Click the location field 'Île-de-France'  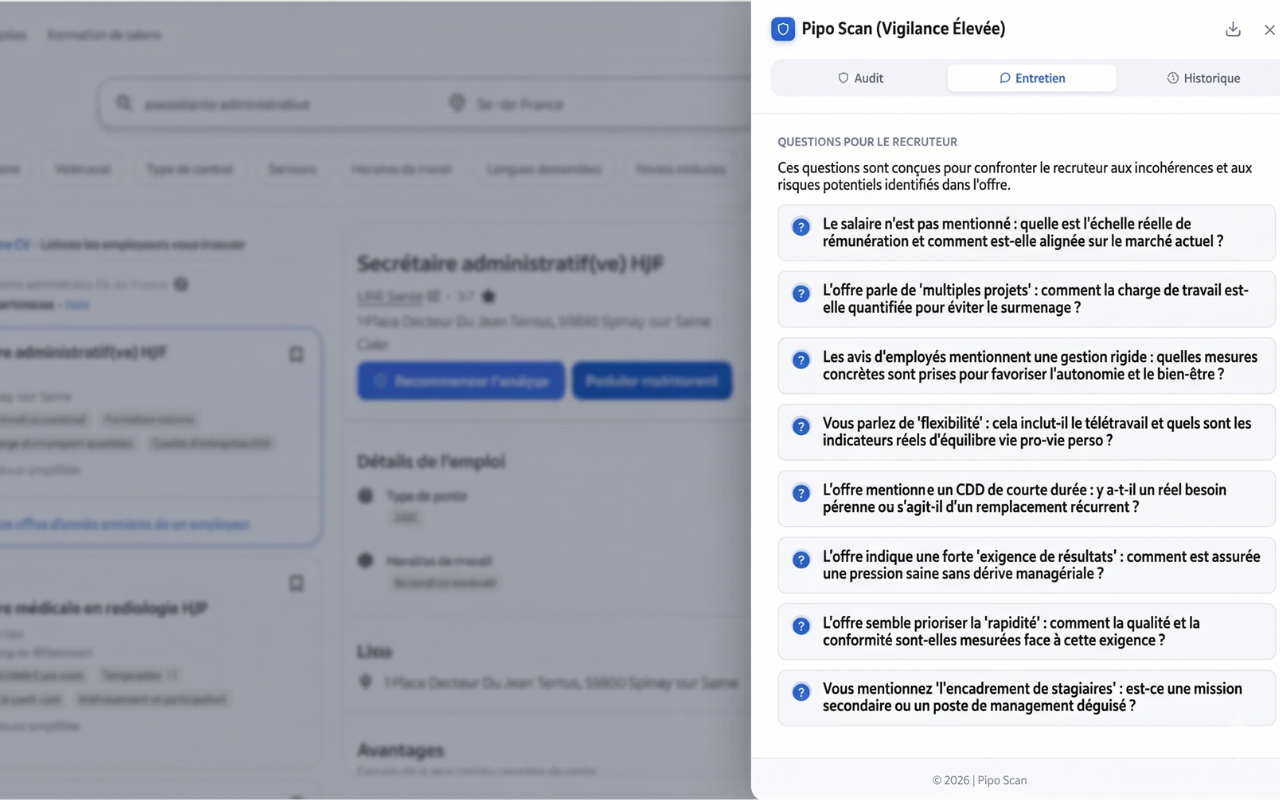[590, 104]
